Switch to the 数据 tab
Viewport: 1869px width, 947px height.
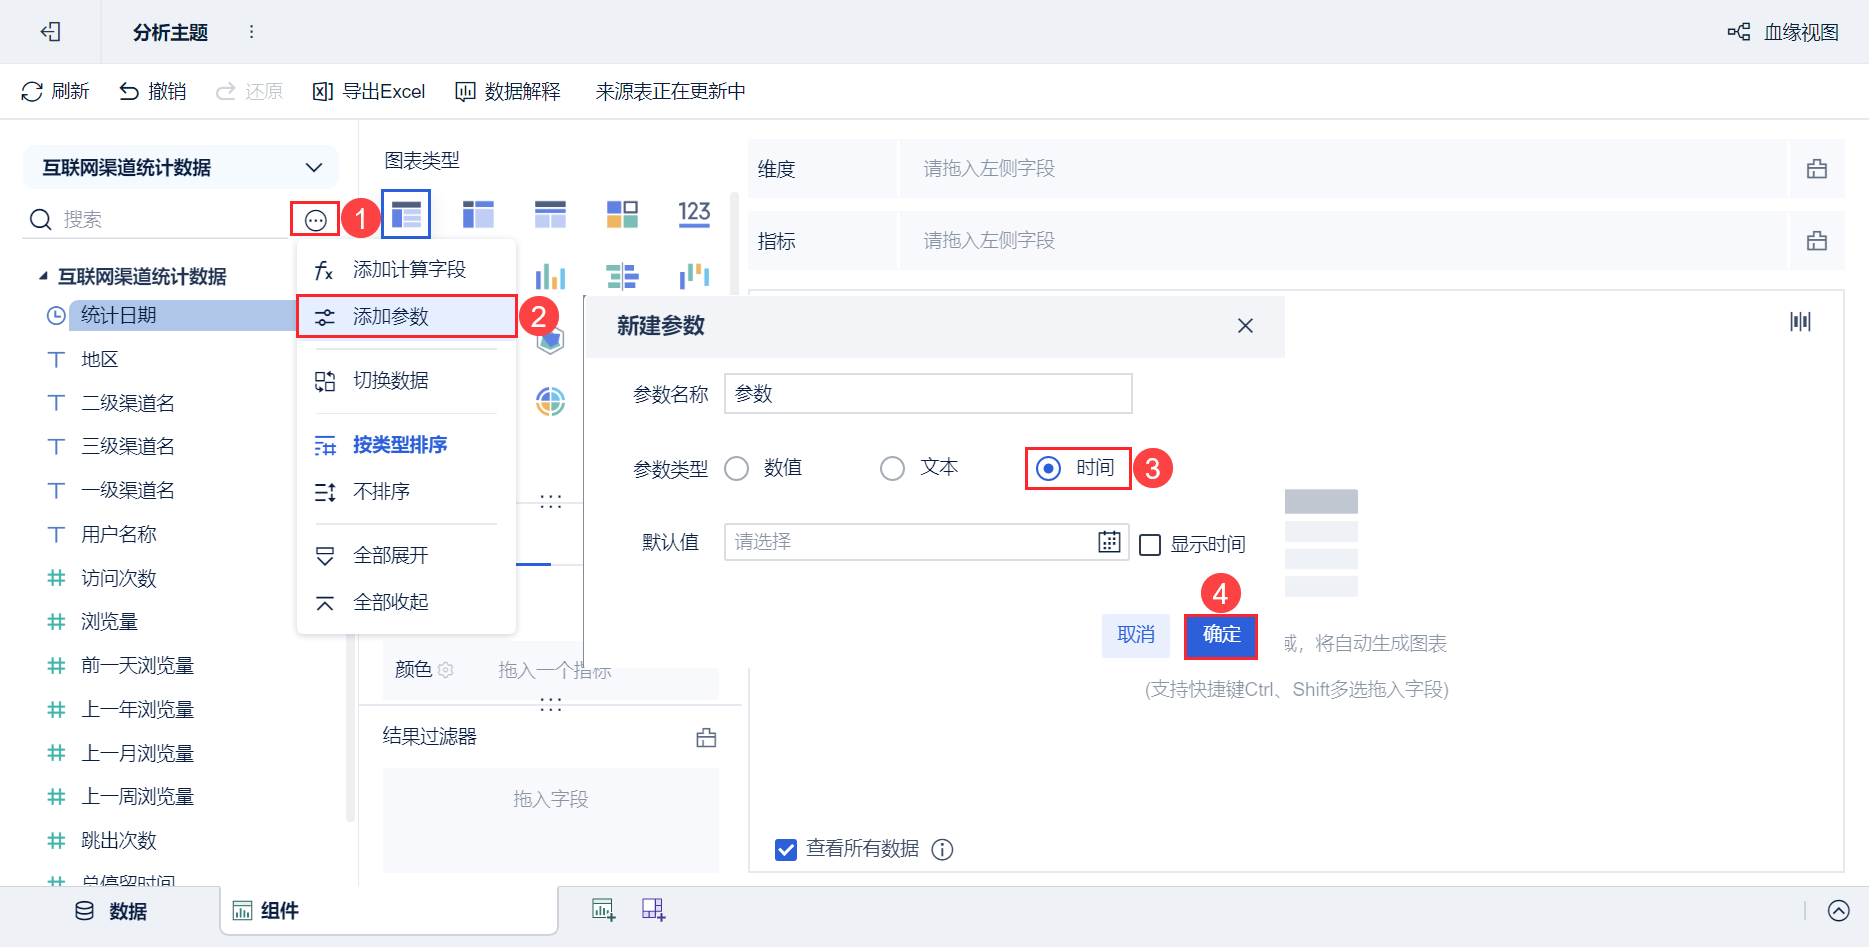[x=111, y=911]
